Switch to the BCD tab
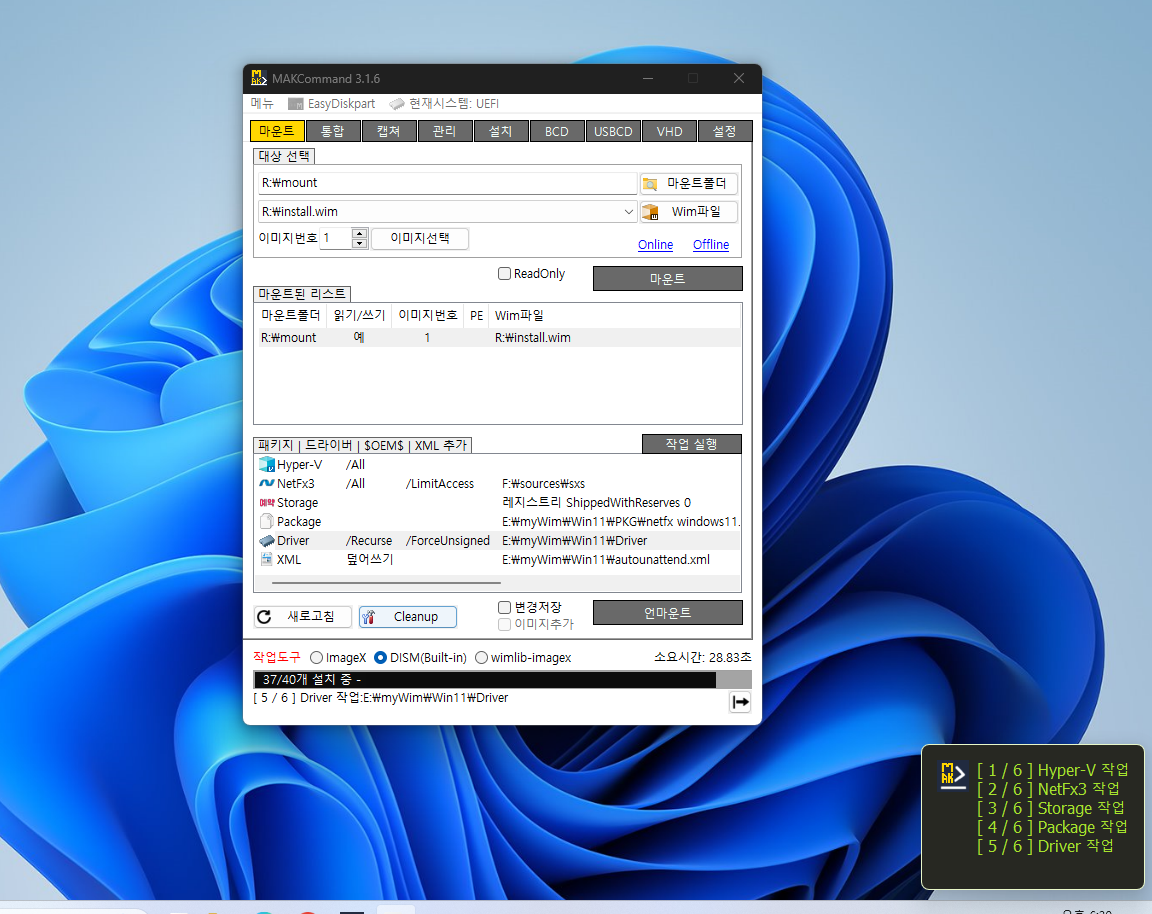The width and height of the screenshot is (1152, 914). point(557,131)
